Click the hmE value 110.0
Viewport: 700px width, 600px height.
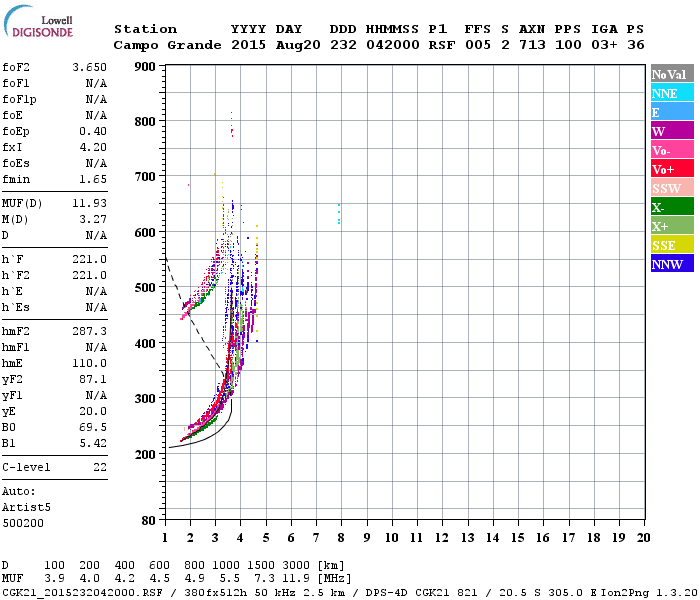(89, 363)
